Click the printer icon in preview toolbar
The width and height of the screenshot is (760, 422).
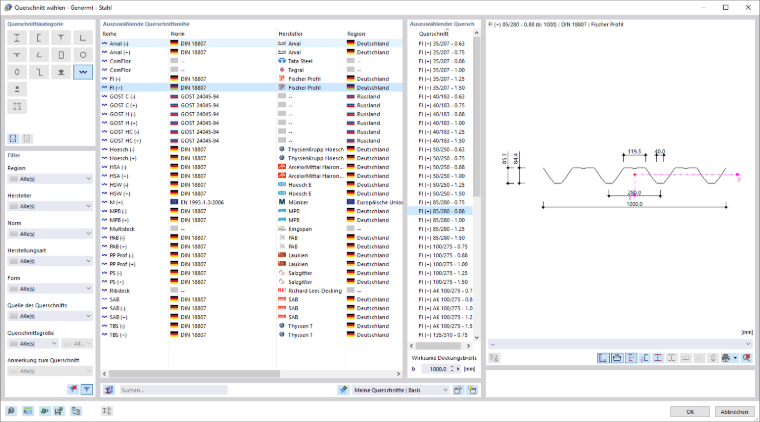click(726, 358)
